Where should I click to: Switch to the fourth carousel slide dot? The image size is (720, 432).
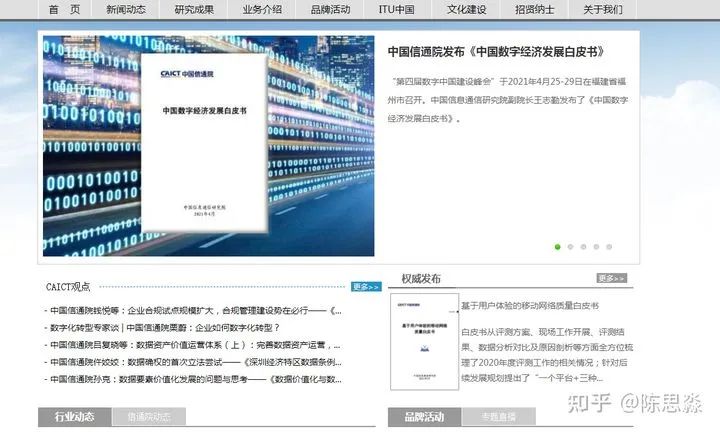[596, 247]
